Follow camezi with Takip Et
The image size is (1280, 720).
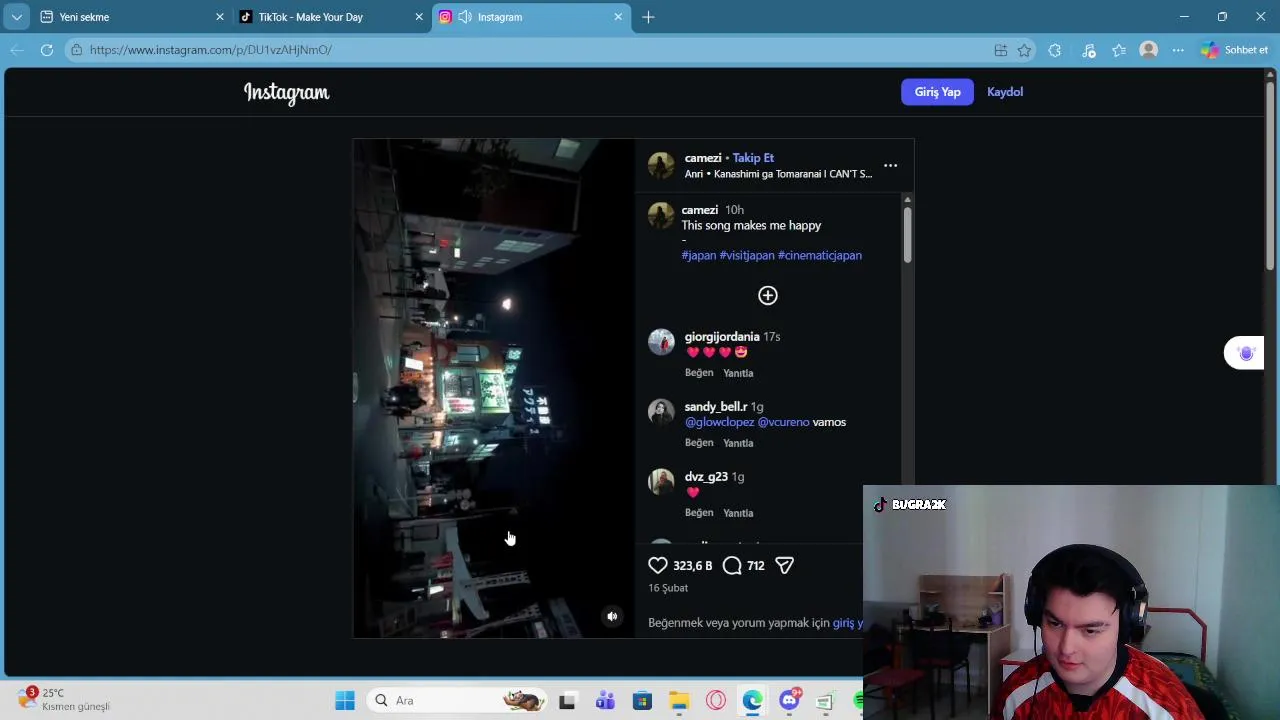pyautogui.click(x=753, y=158)
